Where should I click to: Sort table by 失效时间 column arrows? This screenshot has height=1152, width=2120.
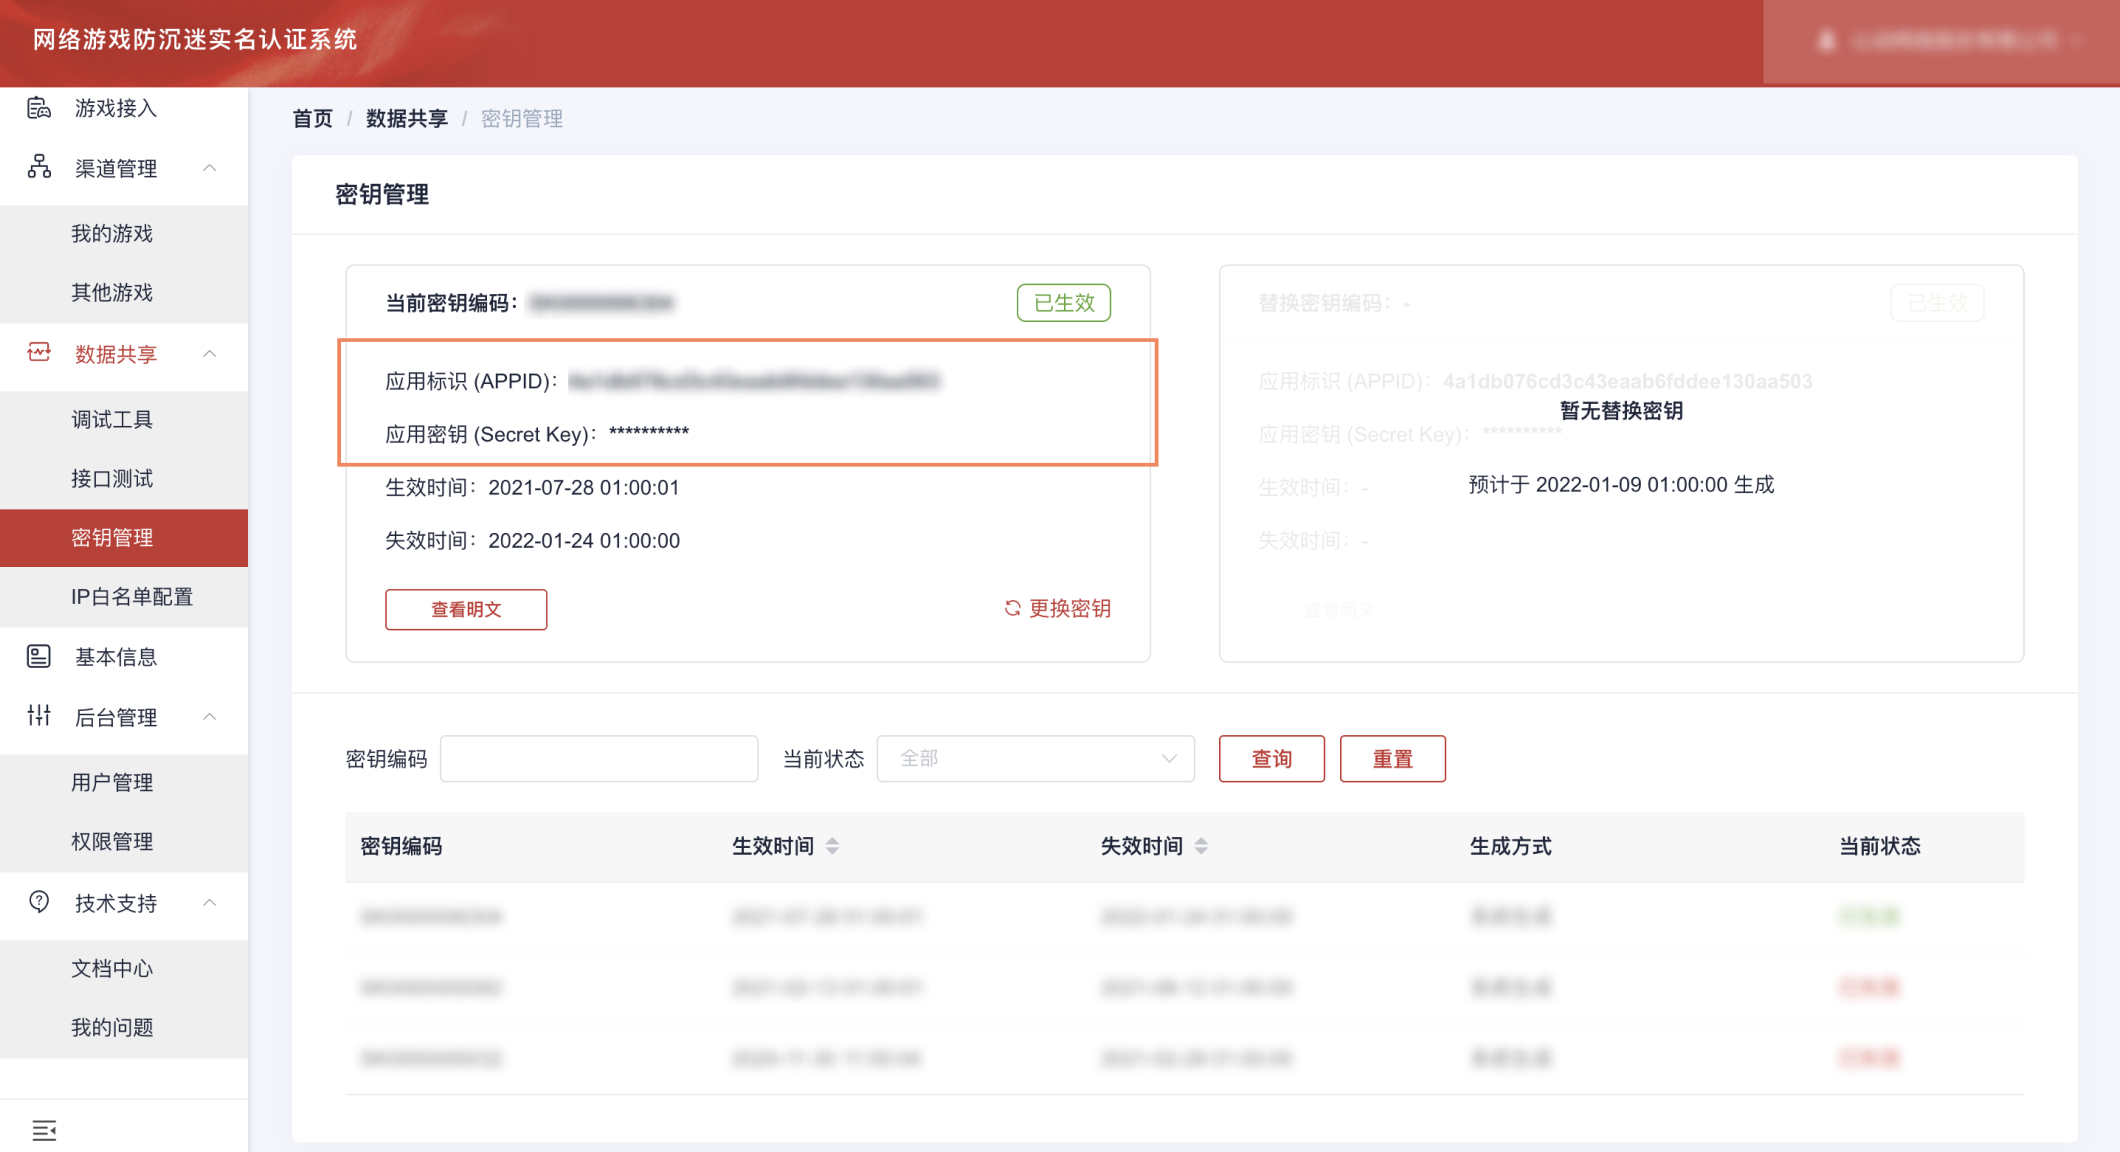tap(1201, 846)
